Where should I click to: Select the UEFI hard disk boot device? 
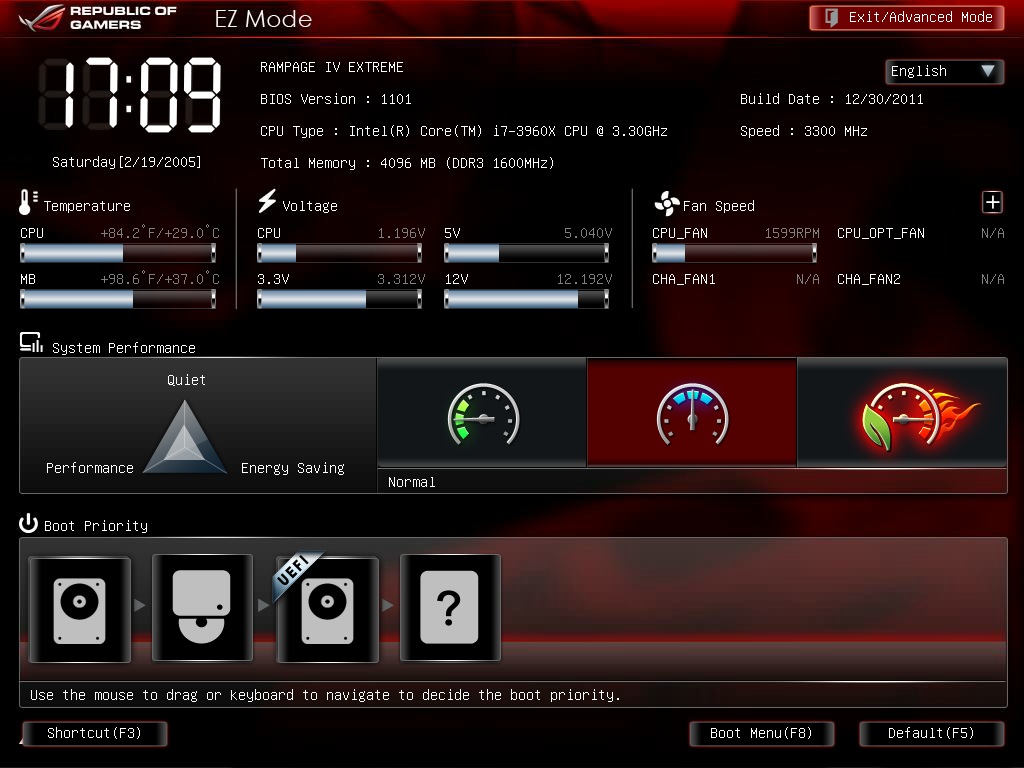point(328,609)
